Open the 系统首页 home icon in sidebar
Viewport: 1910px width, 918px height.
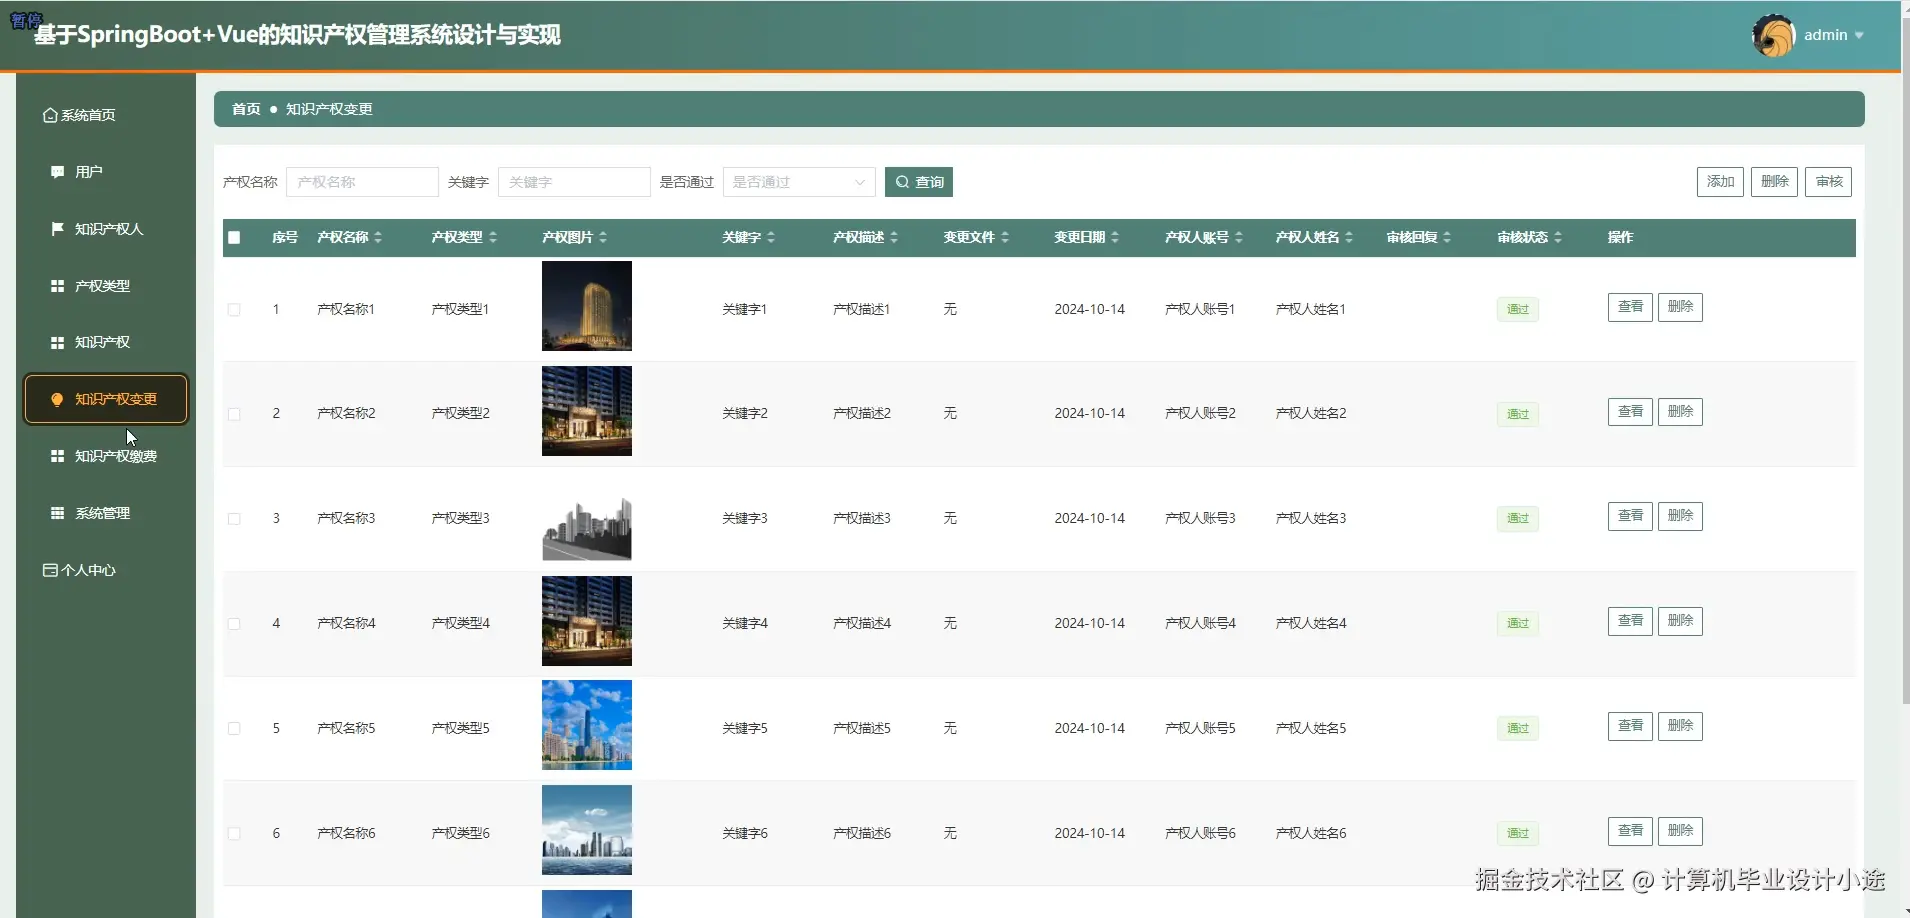click(x=50, y=114)
